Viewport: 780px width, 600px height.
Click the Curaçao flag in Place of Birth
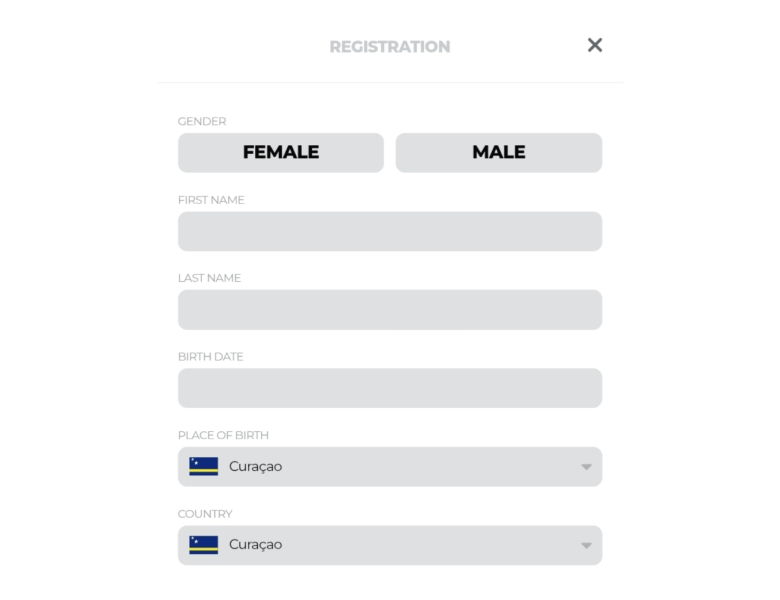[x=204, y=467]
